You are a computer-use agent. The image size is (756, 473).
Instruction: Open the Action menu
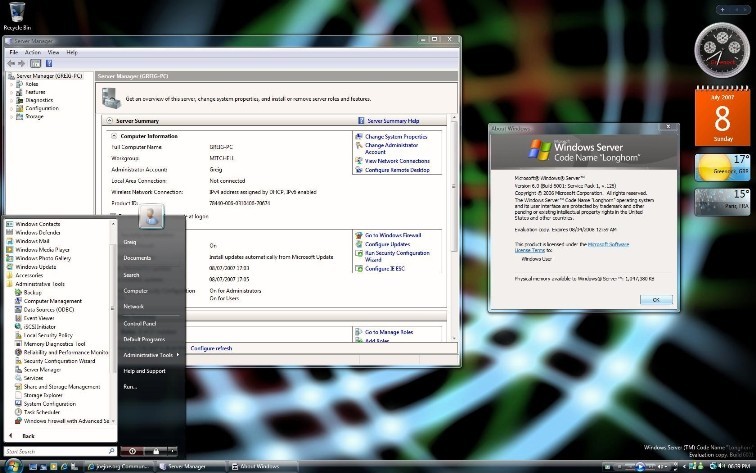[x=33, y=52]
